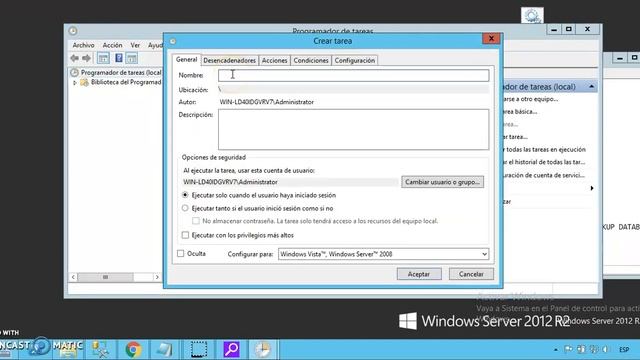Click the Back arrow in Task Scheduler toolbar

click(74, 58)
